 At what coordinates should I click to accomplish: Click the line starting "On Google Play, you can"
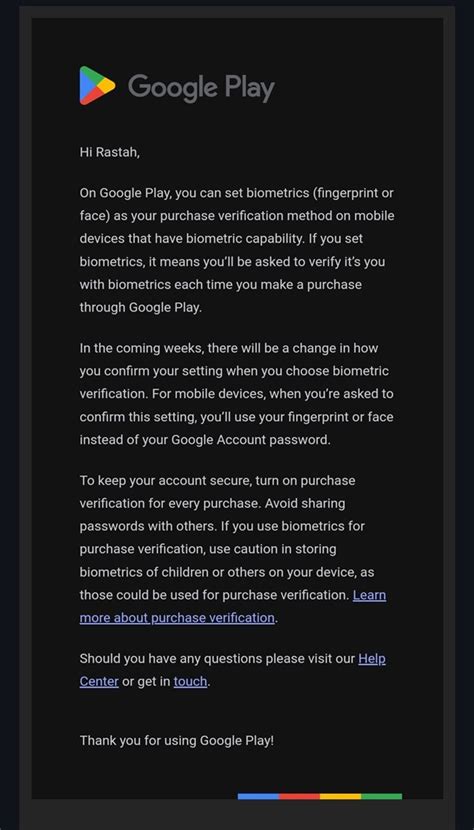tap(237, 193)
